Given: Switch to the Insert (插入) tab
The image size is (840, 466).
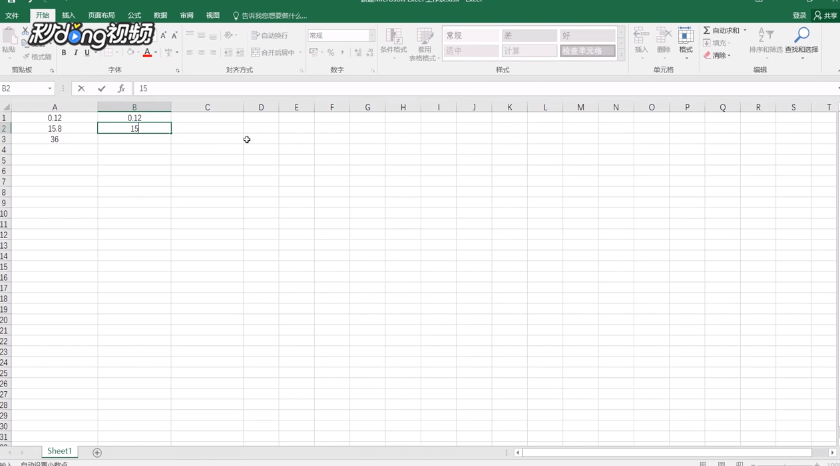Looking at the screenshot, I should tap(69, 16).
